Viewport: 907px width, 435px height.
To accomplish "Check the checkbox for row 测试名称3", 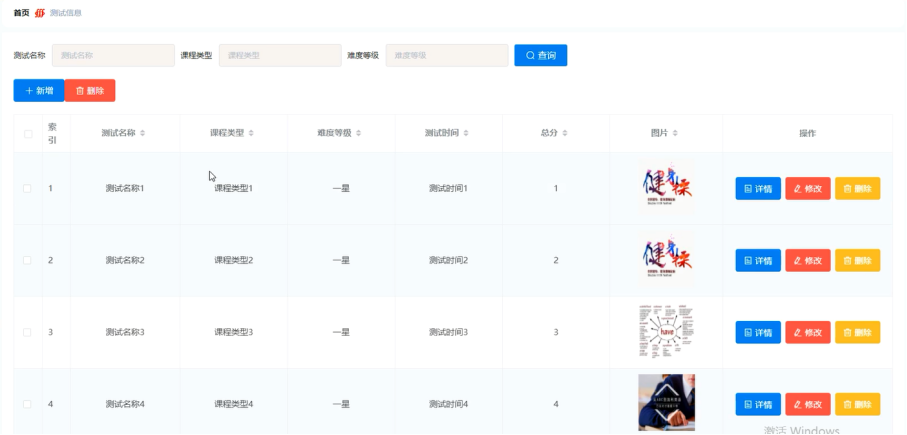I will pos(27,332).
